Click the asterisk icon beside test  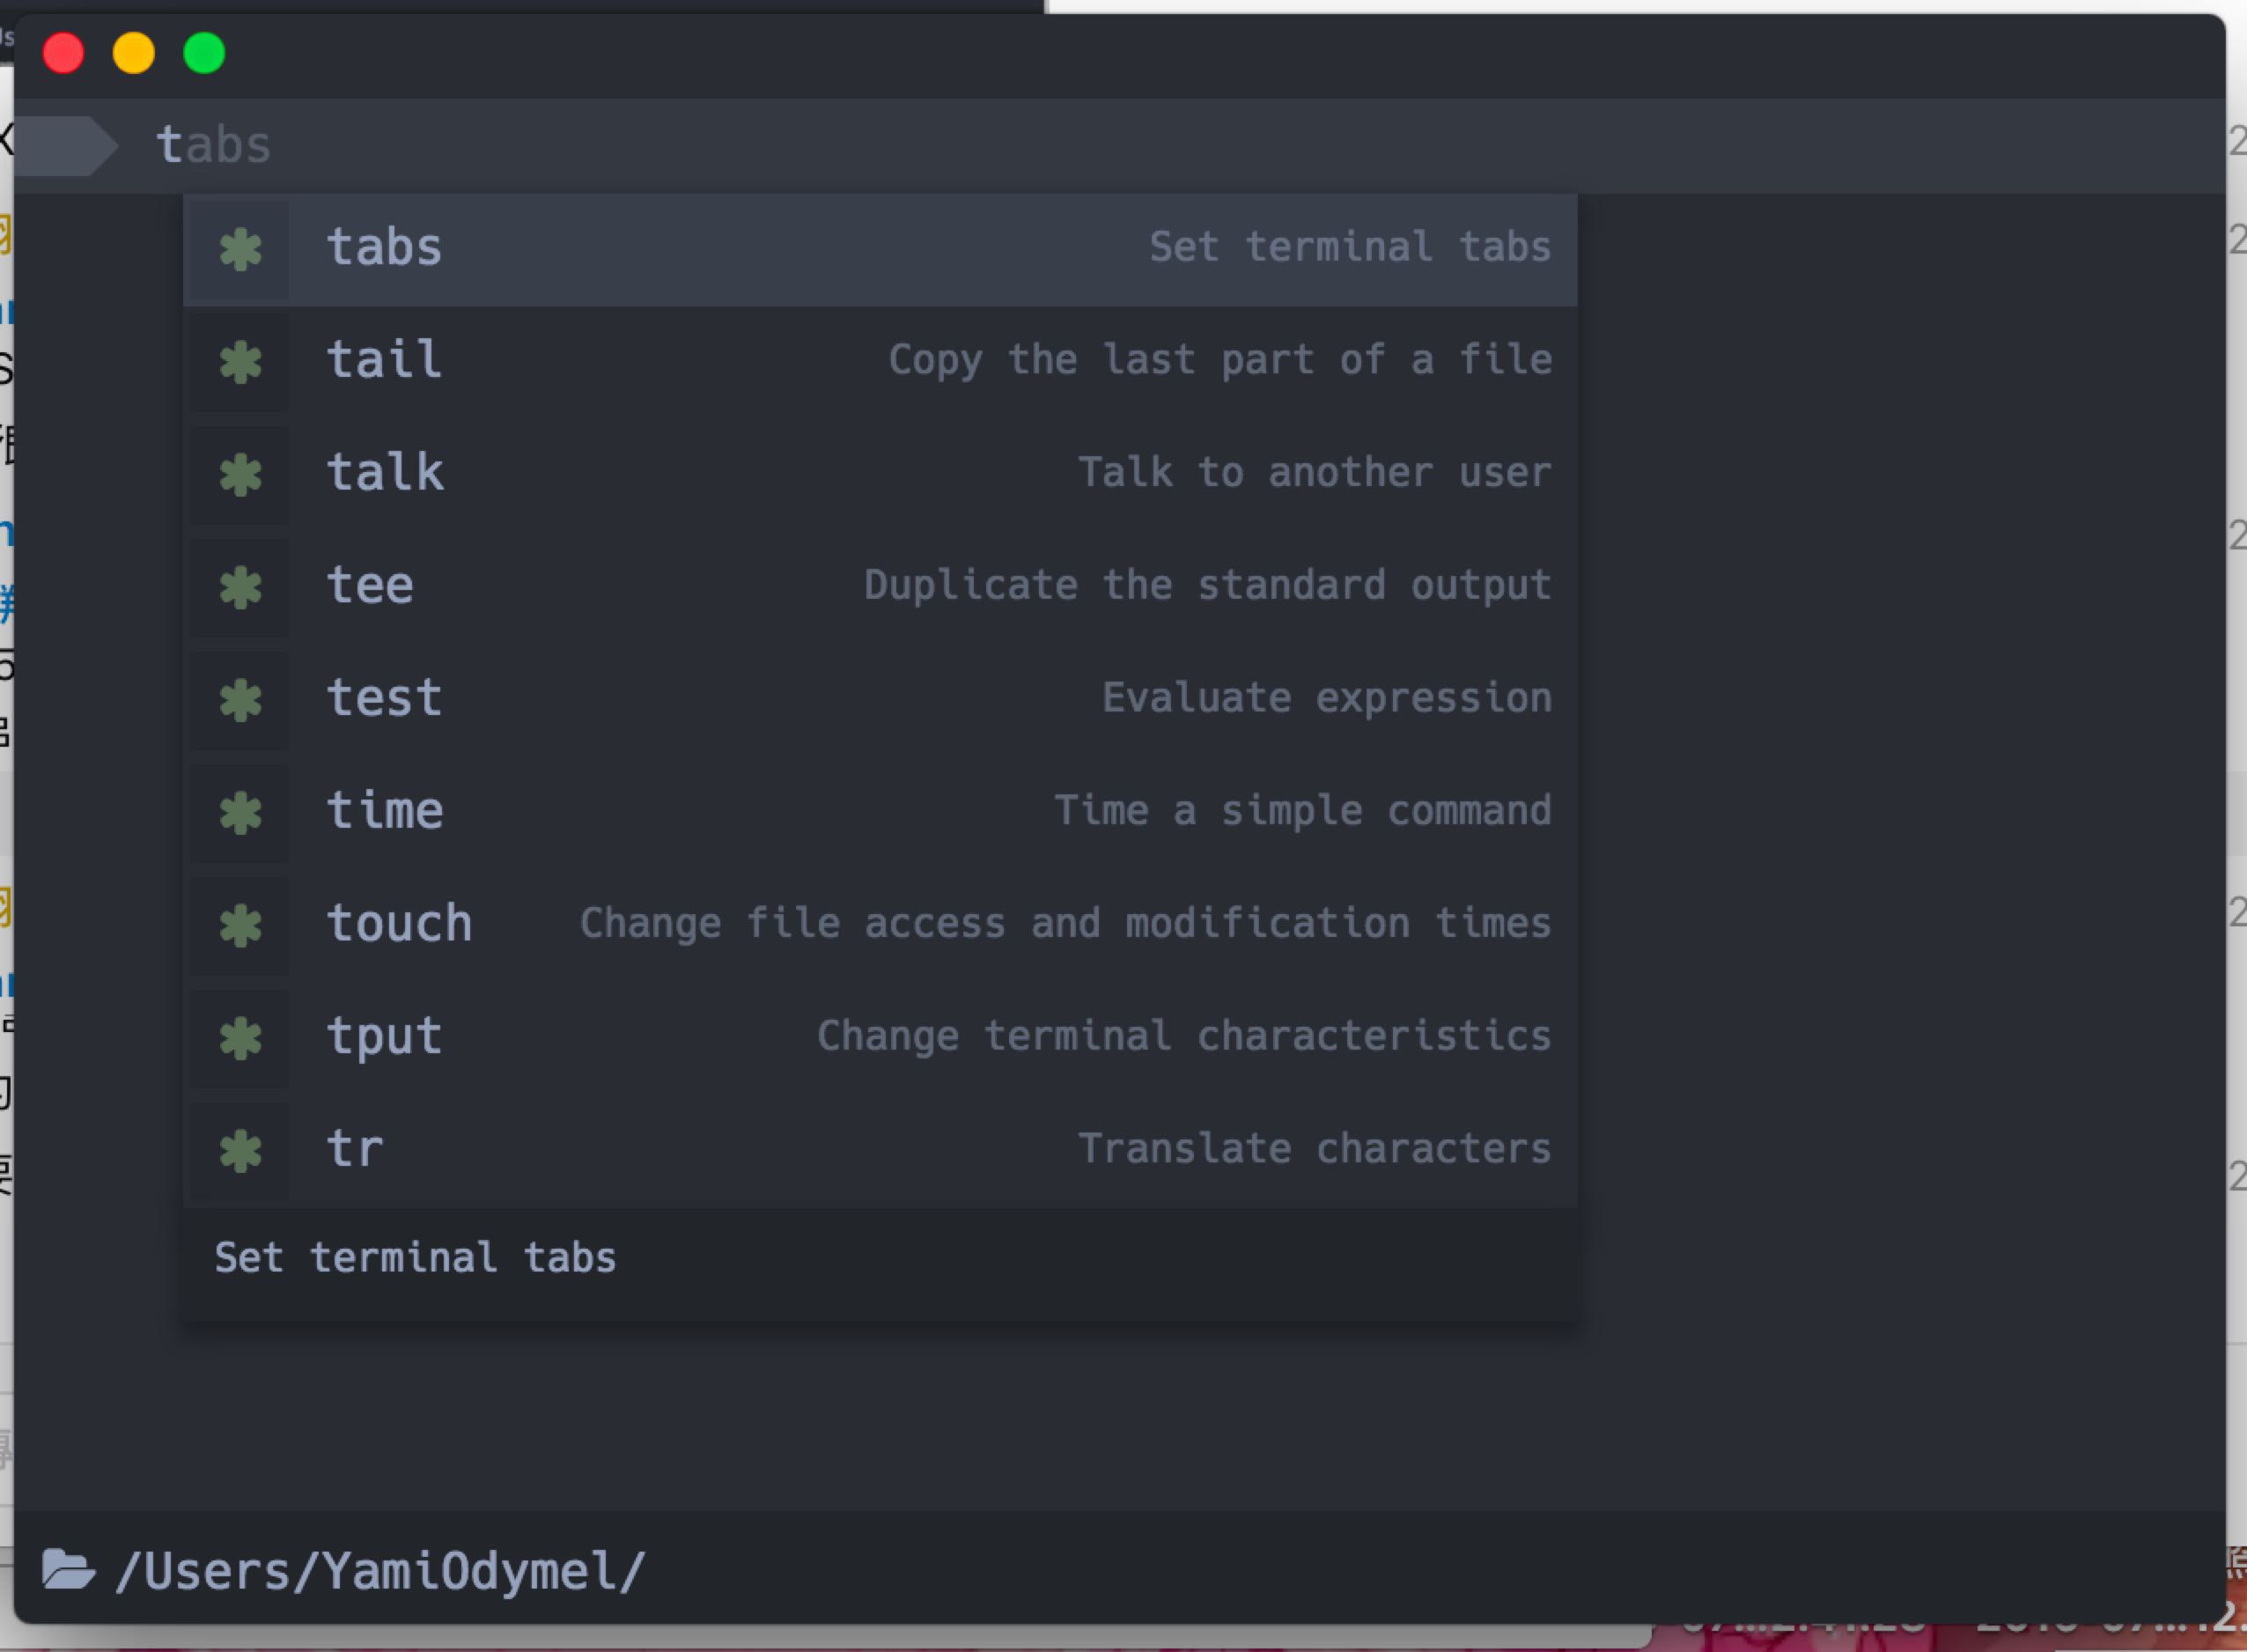(x=241, y=700)
